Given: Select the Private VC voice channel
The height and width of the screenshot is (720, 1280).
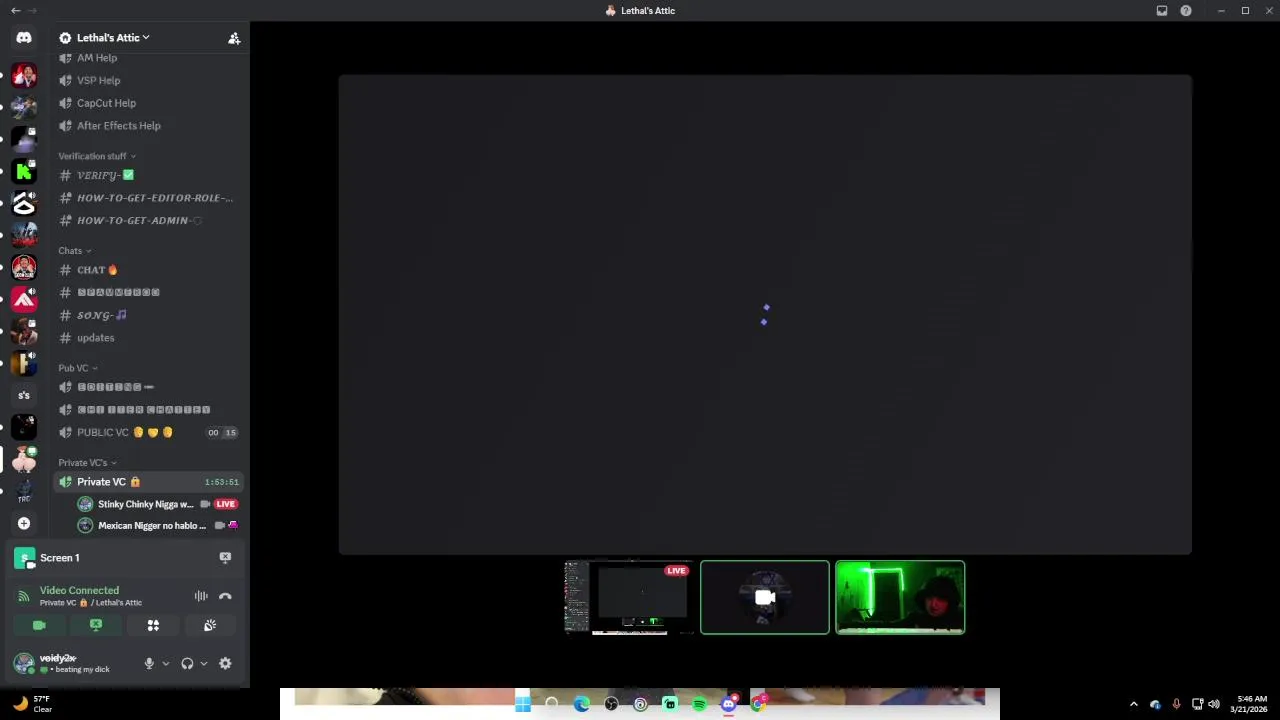Looking at the screenshot, I should pyautogui.click(x=148, y=482).
